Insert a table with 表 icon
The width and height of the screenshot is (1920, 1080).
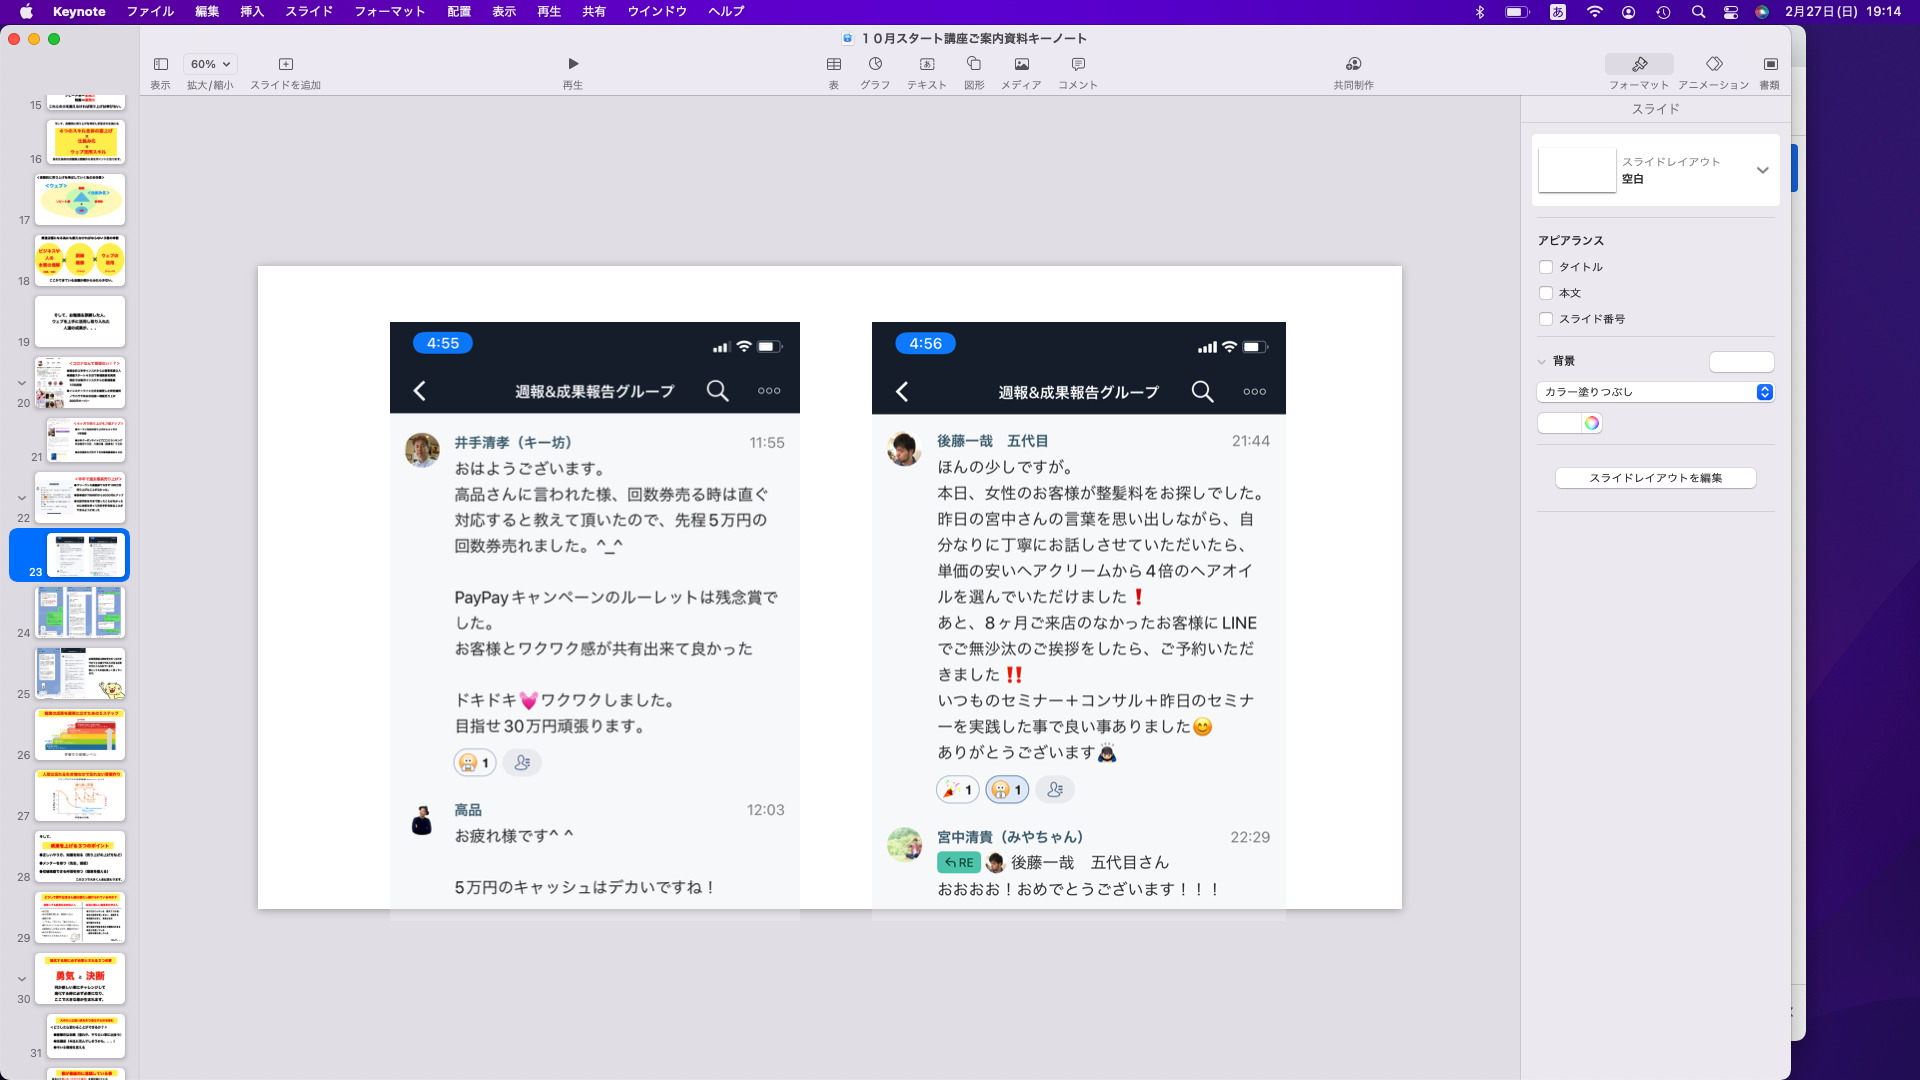click(833, 64)
